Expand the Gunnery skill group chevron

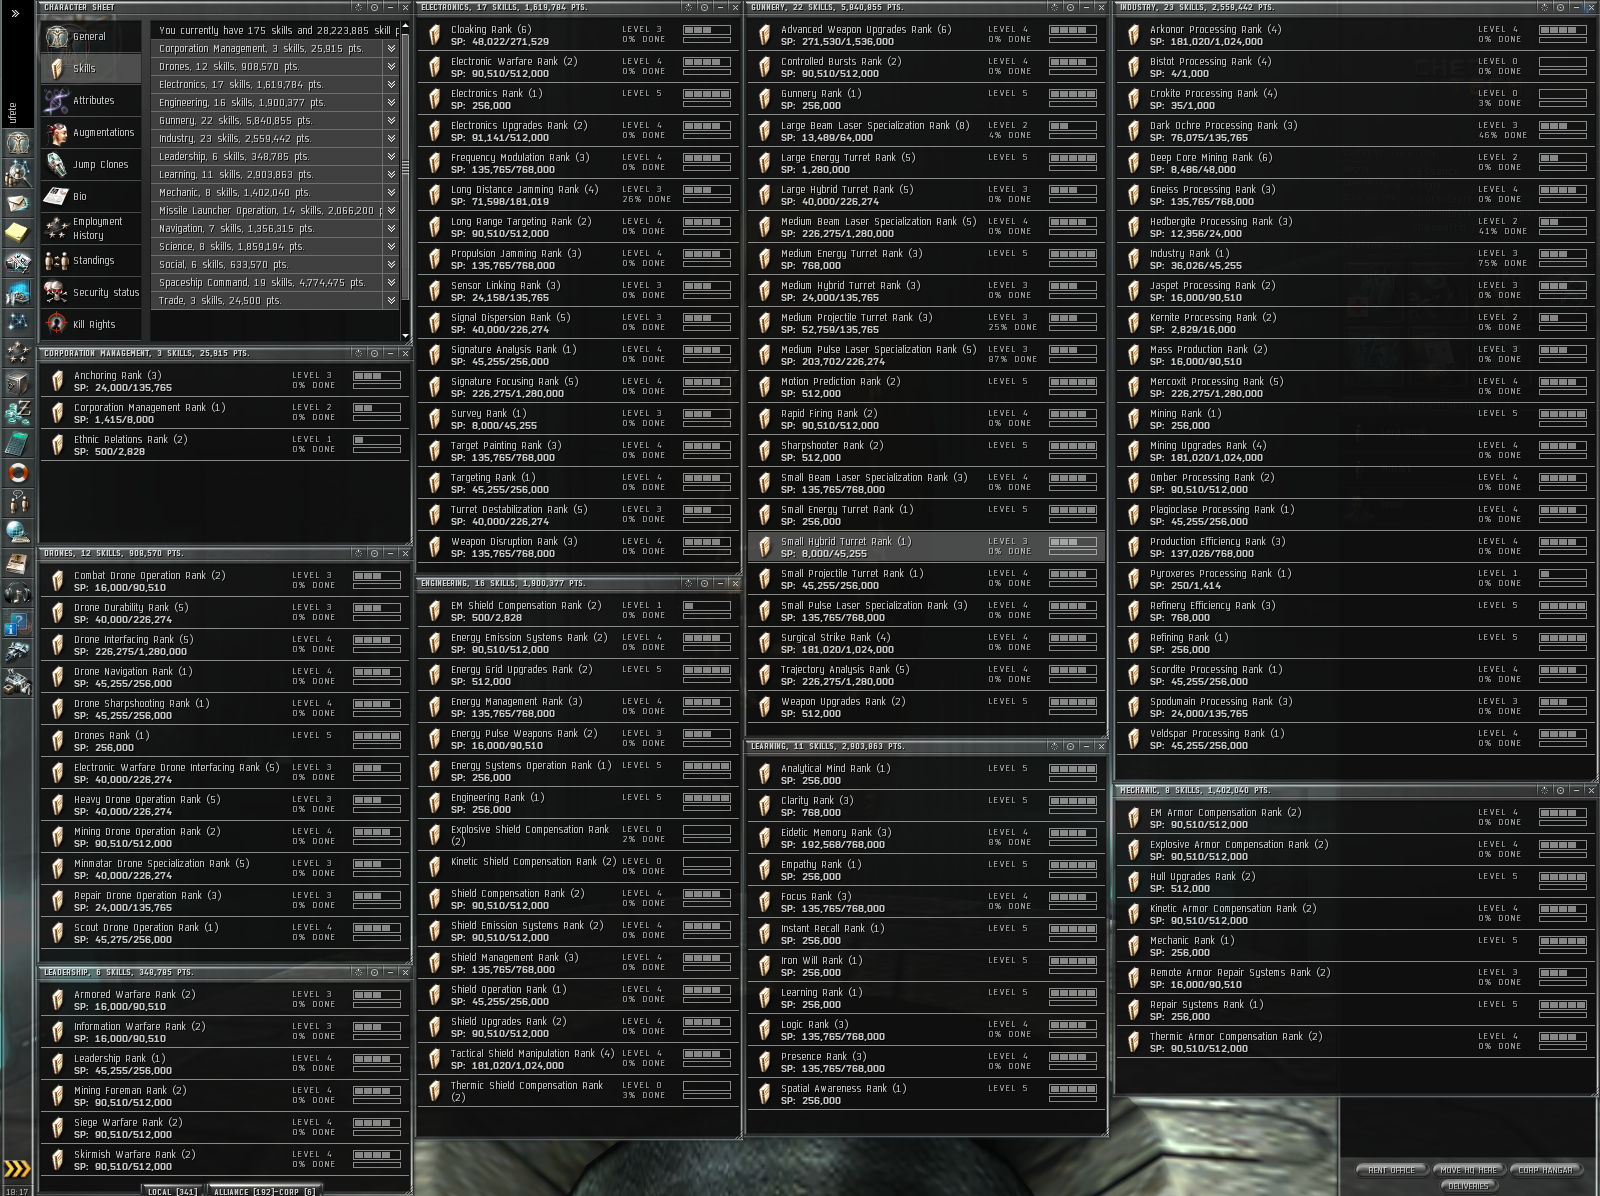coord(391,120)
